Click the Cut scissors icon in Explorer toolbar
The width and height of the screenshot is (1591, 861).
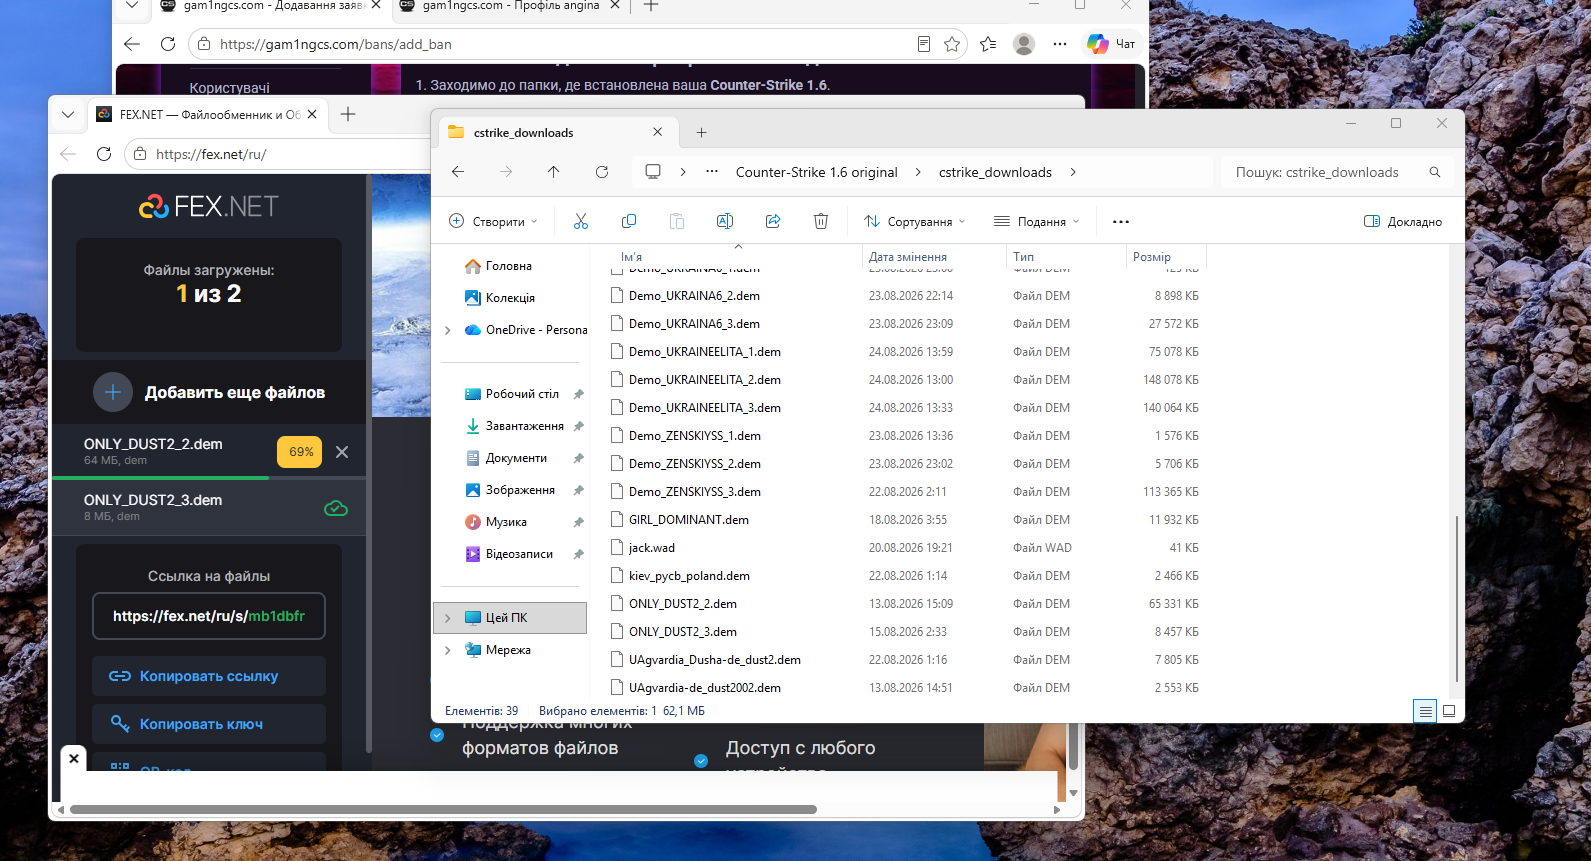581,221
